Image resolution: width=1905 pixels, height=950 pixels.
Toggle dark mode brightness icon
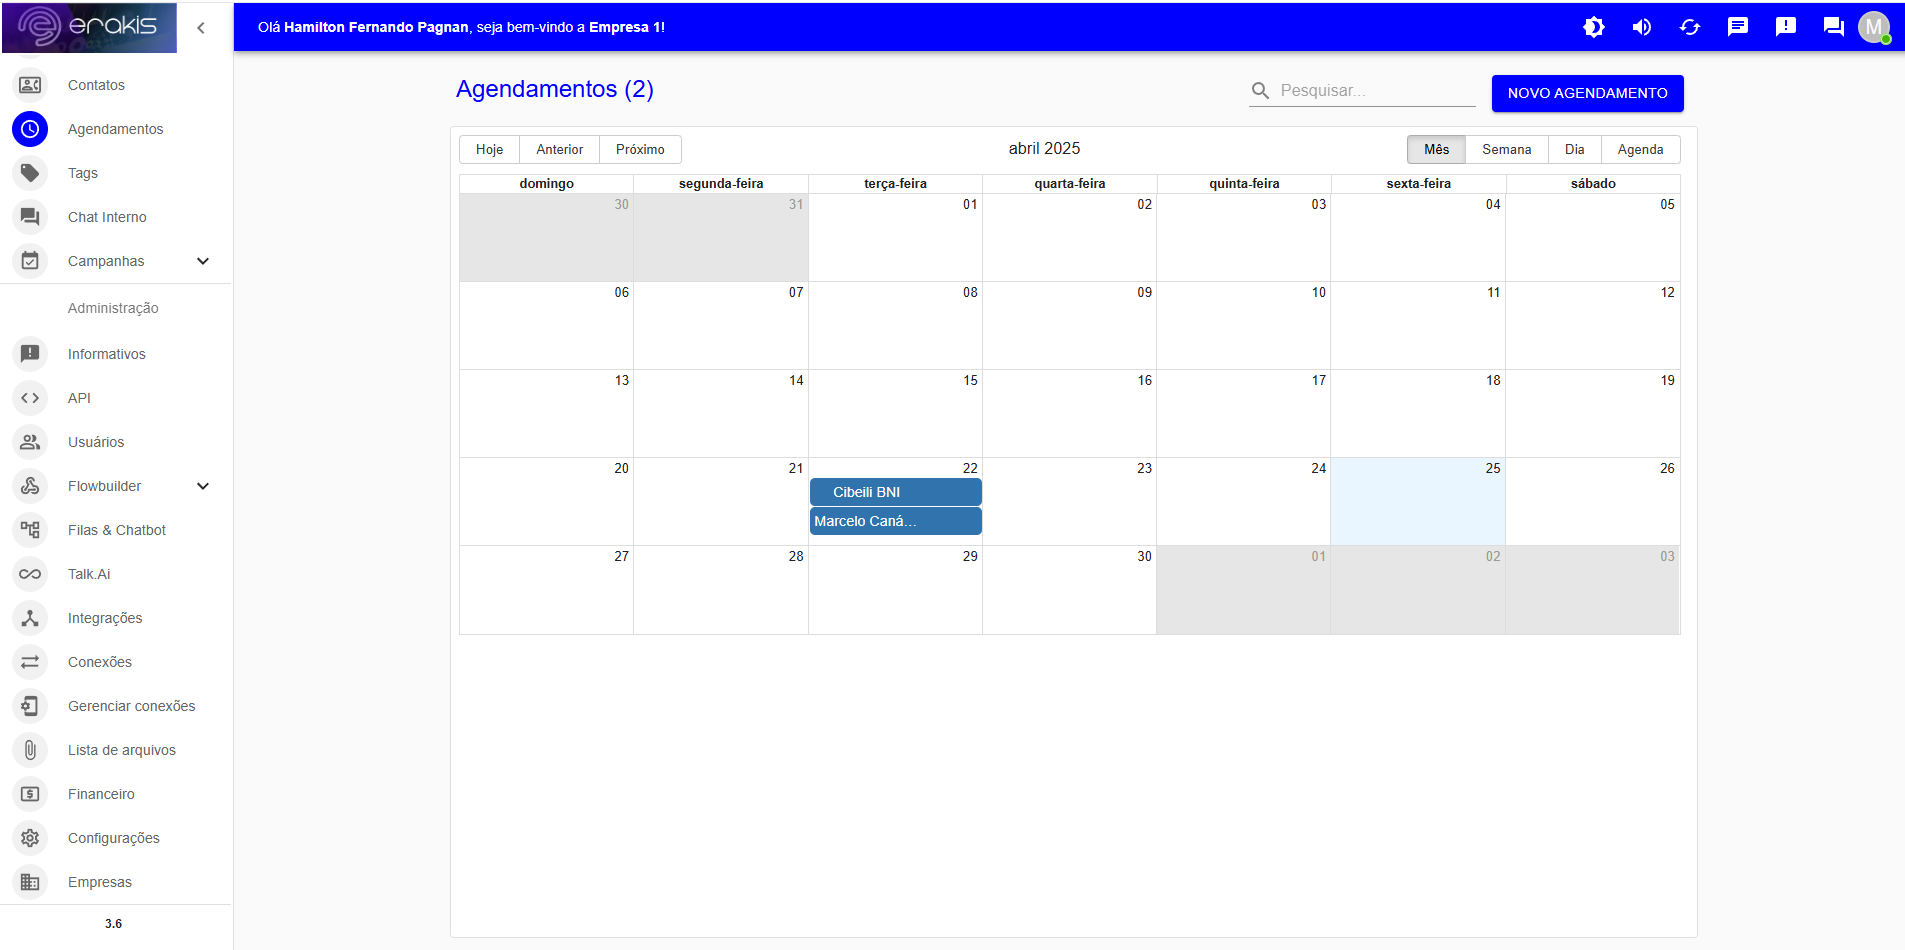pyautogui.click(x=1594, y=27)
